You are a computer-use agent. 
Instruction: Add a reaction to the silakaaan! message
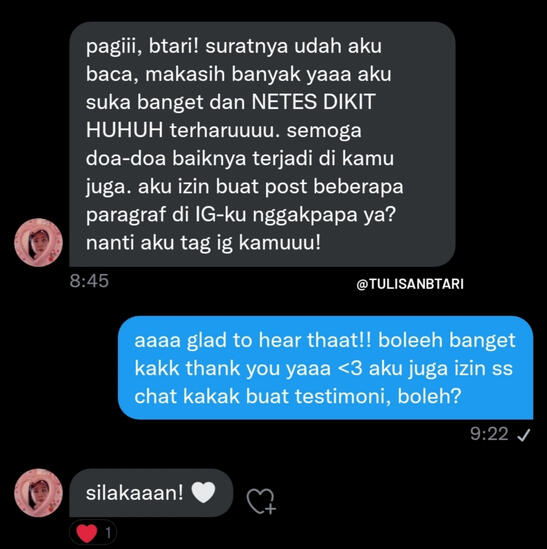(261, 501)
